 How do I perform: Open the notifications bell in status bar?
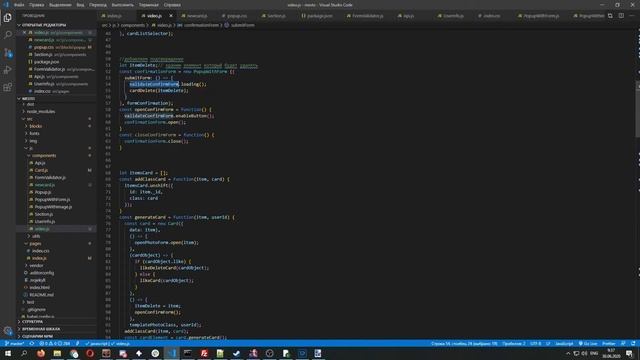633,344
